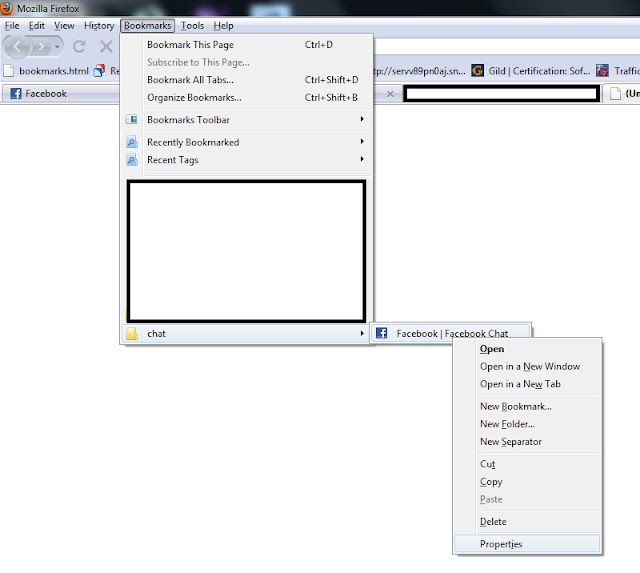The width and height of the screenshot is (640, 573).
Task: Open the History menu
Action: (x=99, y=26)
